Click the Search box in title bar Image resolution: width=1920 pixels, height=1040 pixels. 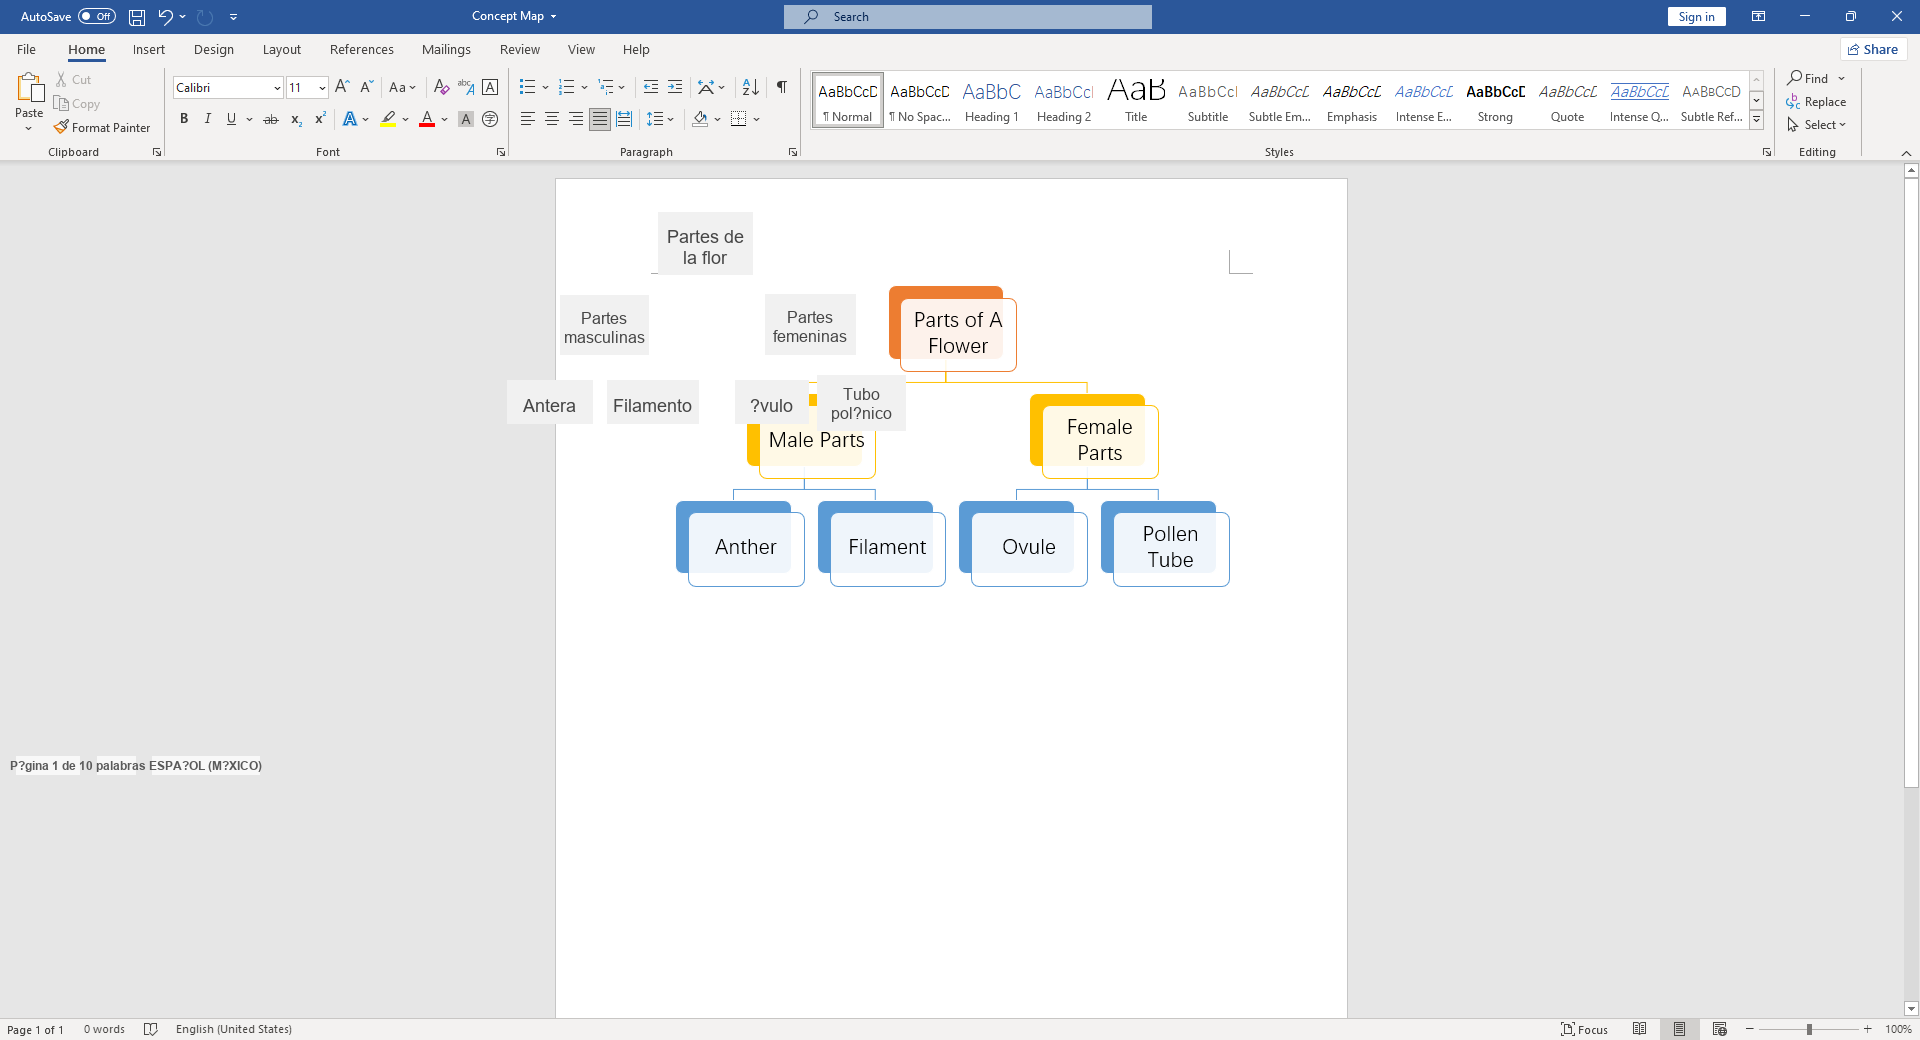[x=968, y=17]
